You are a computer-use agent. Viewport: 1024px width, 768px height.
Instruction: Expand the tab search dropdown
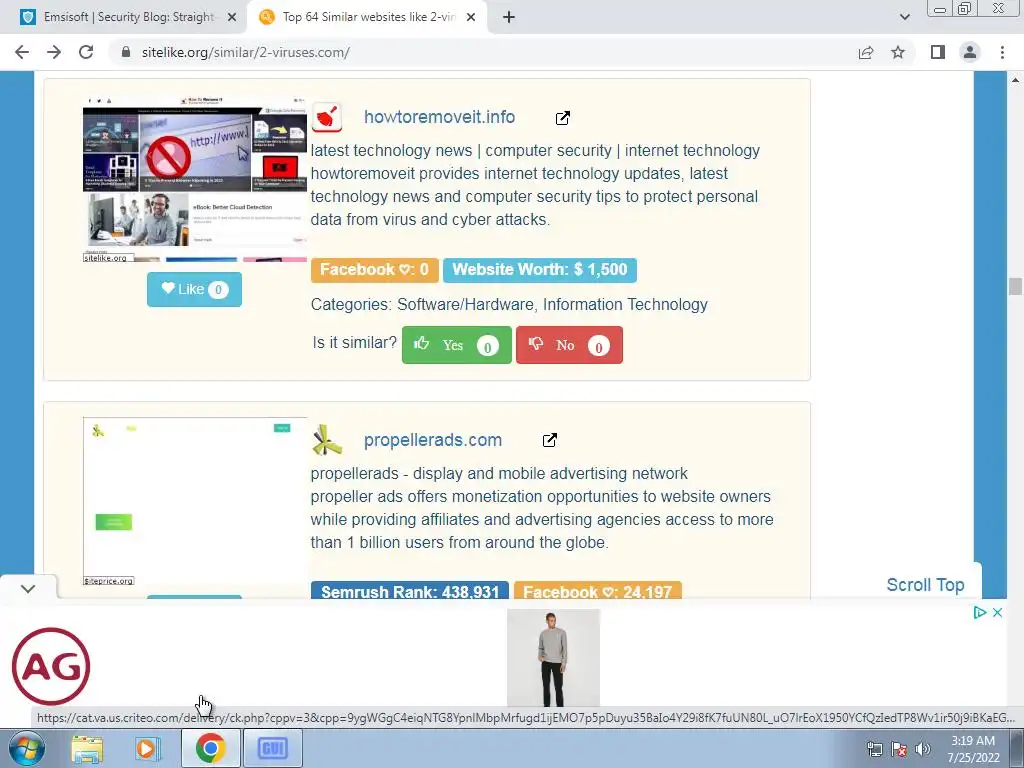tap(904, 17)
